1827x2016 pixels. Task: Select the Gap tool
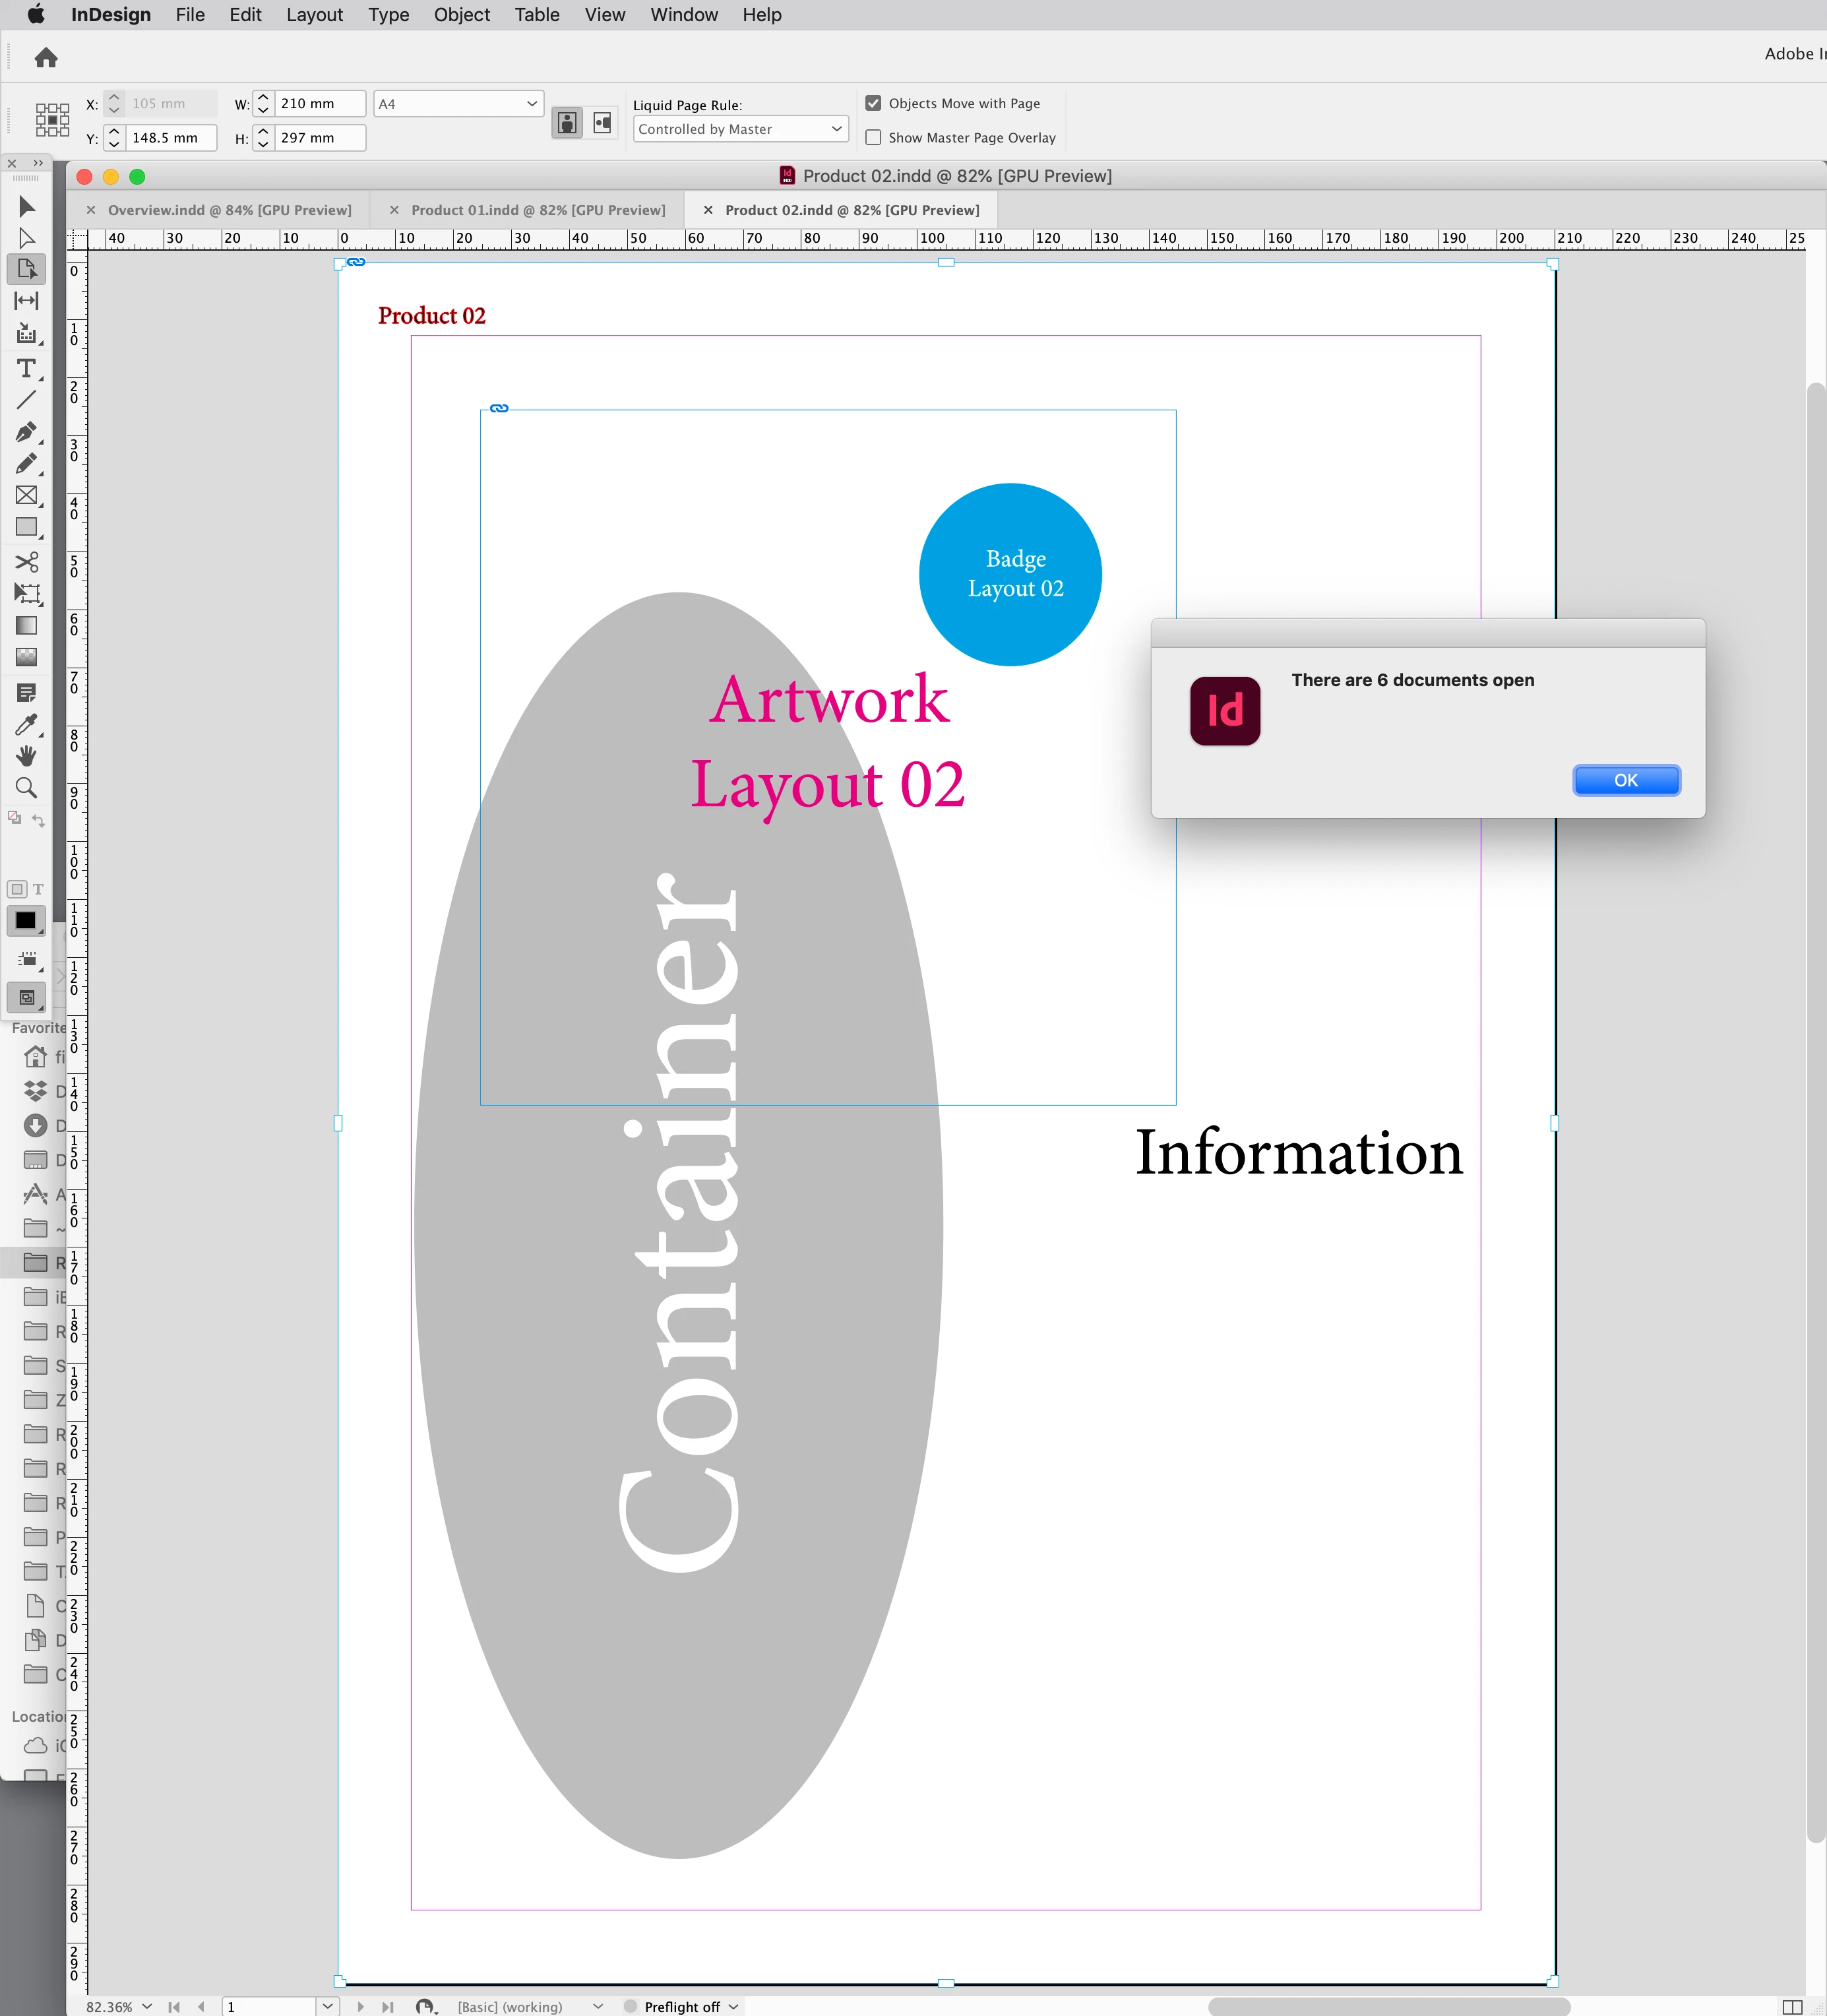point(26,300)
